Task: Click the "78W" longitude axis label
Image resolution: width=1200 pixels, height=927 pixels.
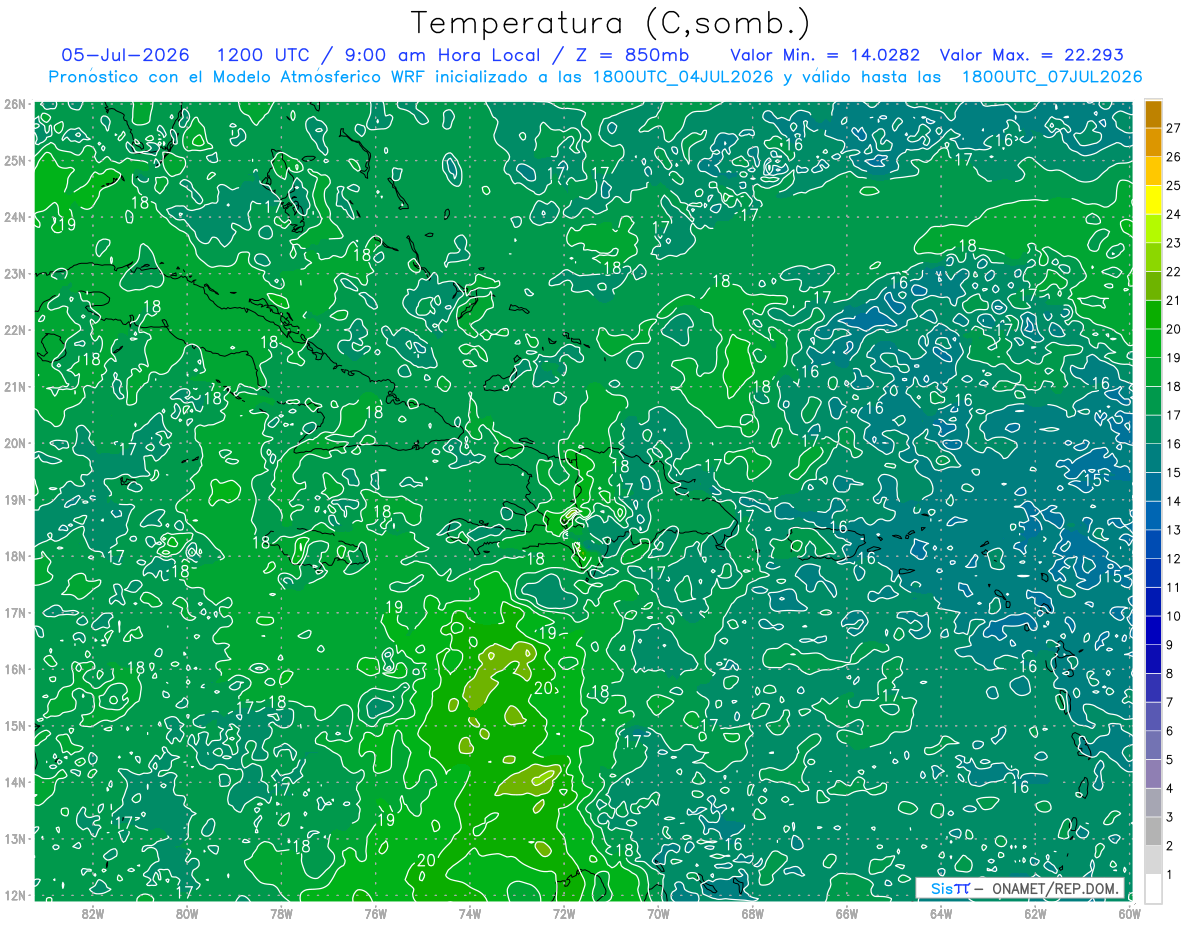Action: click(x=281, y=913)
